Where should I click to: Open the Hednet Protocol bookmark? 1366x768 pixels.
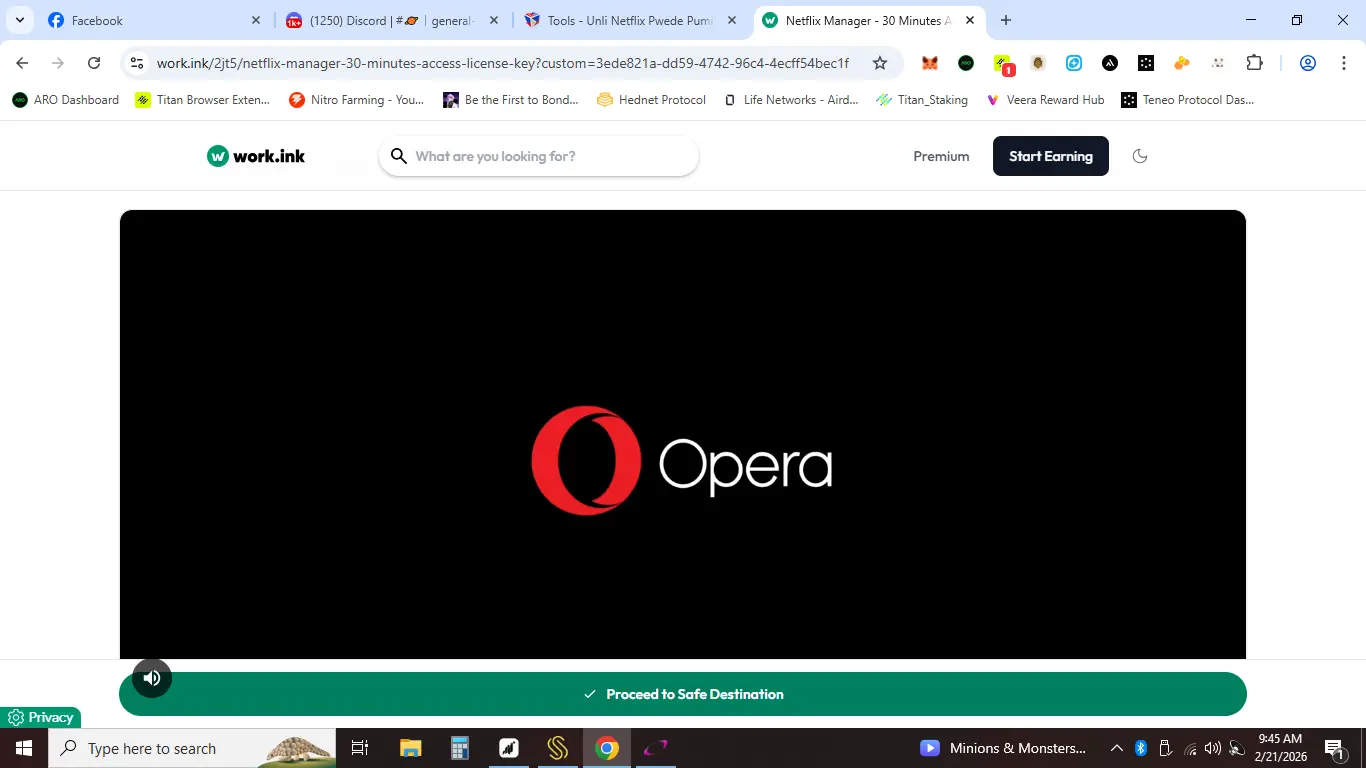pos(651,100)
